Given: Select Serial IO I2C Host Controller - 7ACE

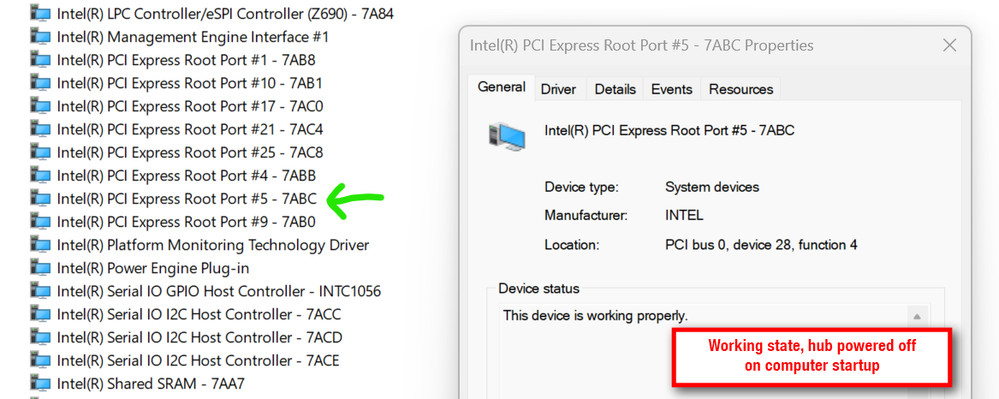Looking at the screenshot, I should click(x=198, y=361).
